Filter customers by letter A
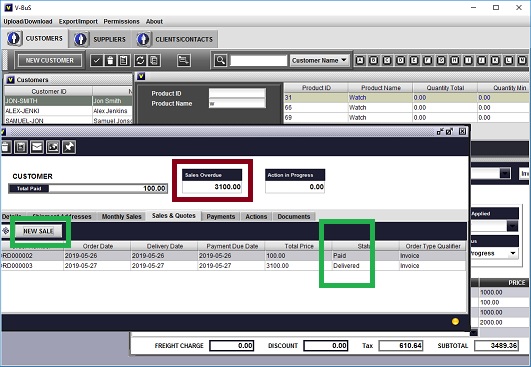The height and width of the screenshot is (367, 531). [x=360, y=60]
